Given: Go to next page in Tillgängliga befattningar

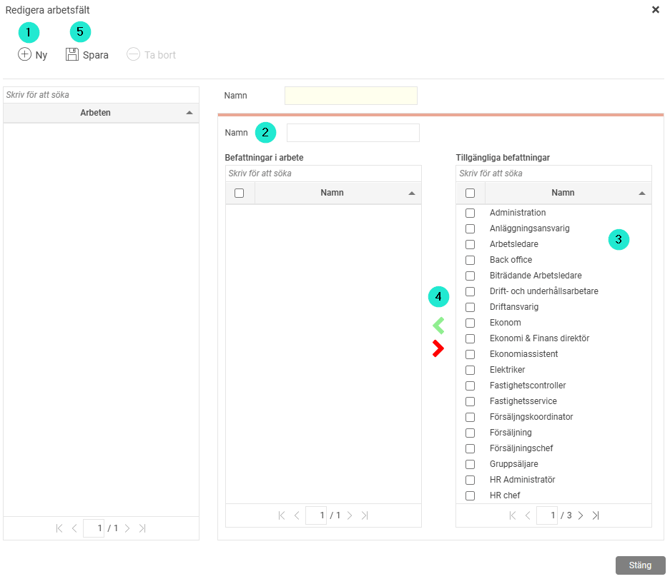Looking at the screenshot, I should [x=580, y=515].
